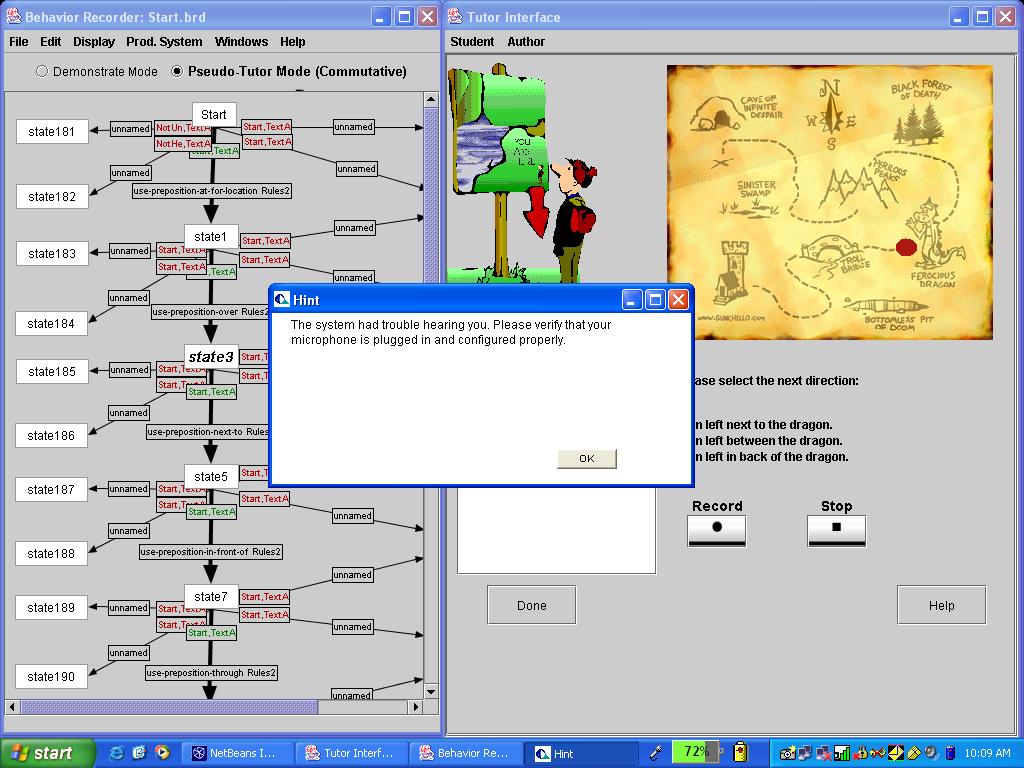
Task: Open the Prod. System menu
Action: point(164,42)
